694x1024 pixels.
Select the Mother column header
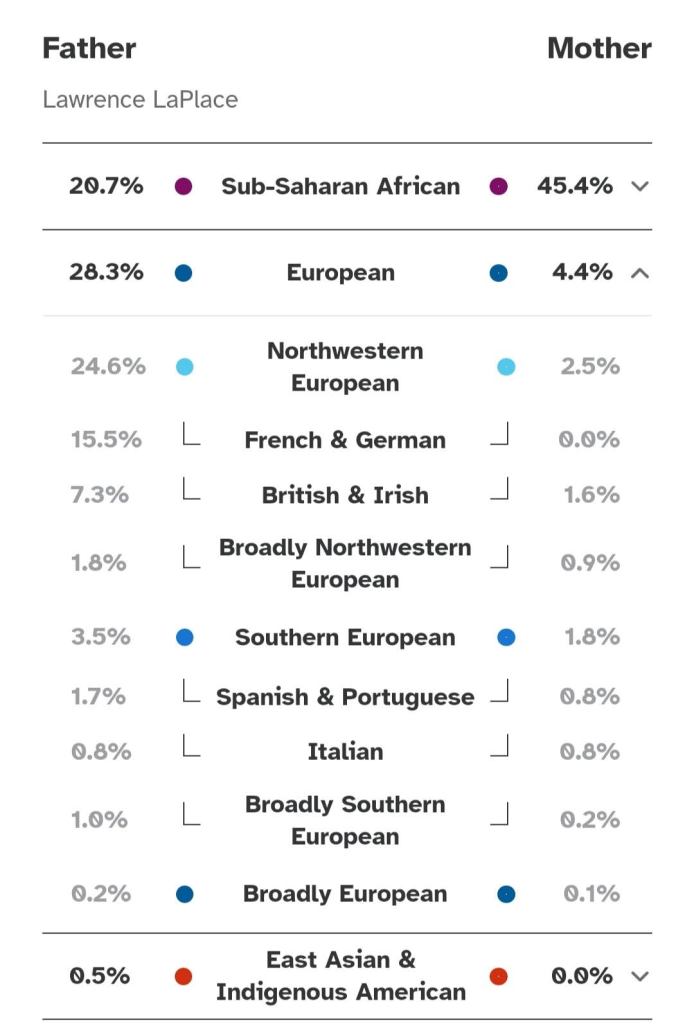click(x=599, y=48)
